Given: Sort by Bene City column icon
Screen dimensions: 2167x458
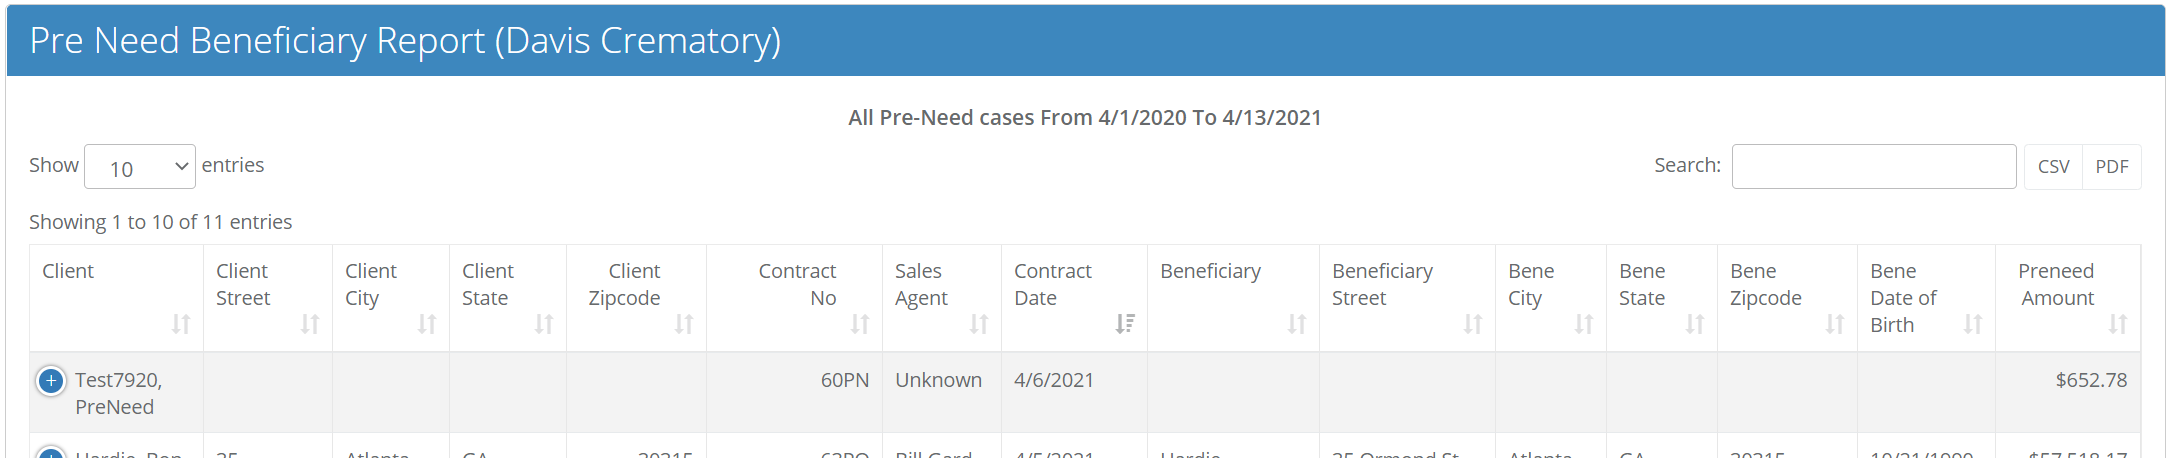Looking at the screenshot, I should click(1584, 324).
